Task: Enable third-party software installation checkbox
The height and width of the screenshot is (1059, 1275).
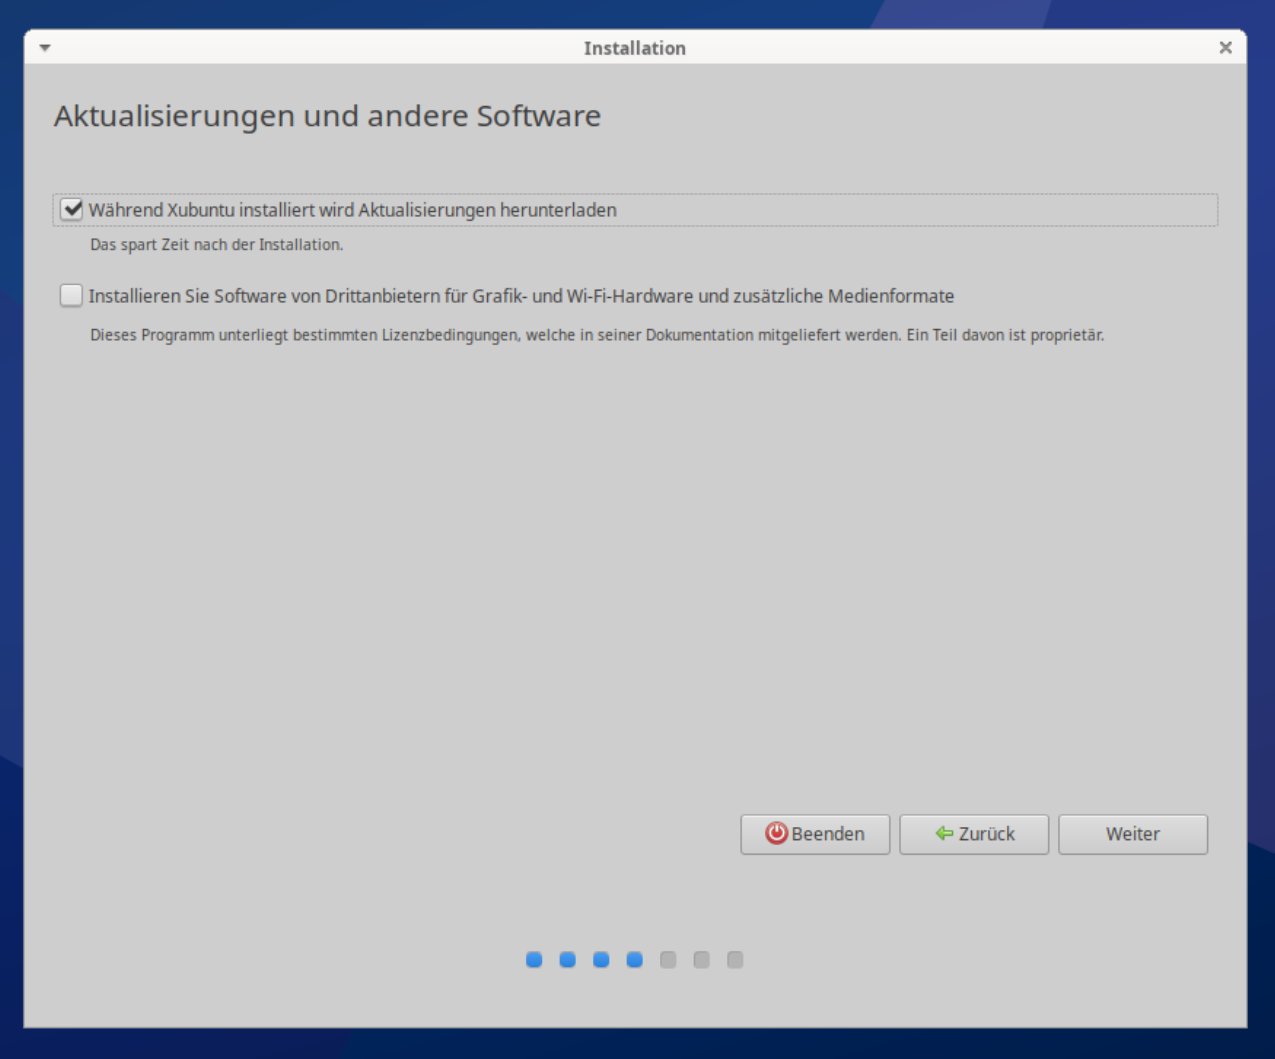Action: (x=71, y=296)
